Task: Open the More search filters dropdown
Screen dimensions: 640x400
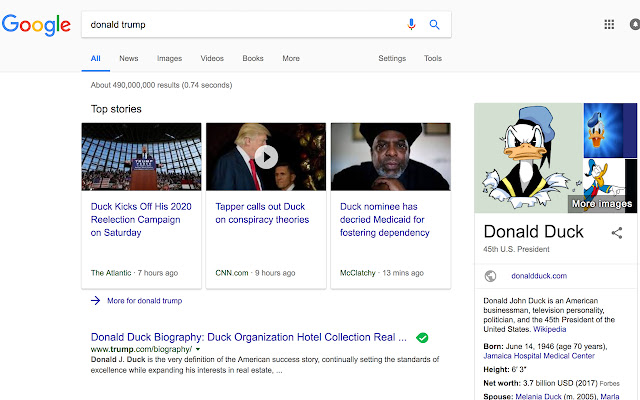Action: [x=291, y=59]
